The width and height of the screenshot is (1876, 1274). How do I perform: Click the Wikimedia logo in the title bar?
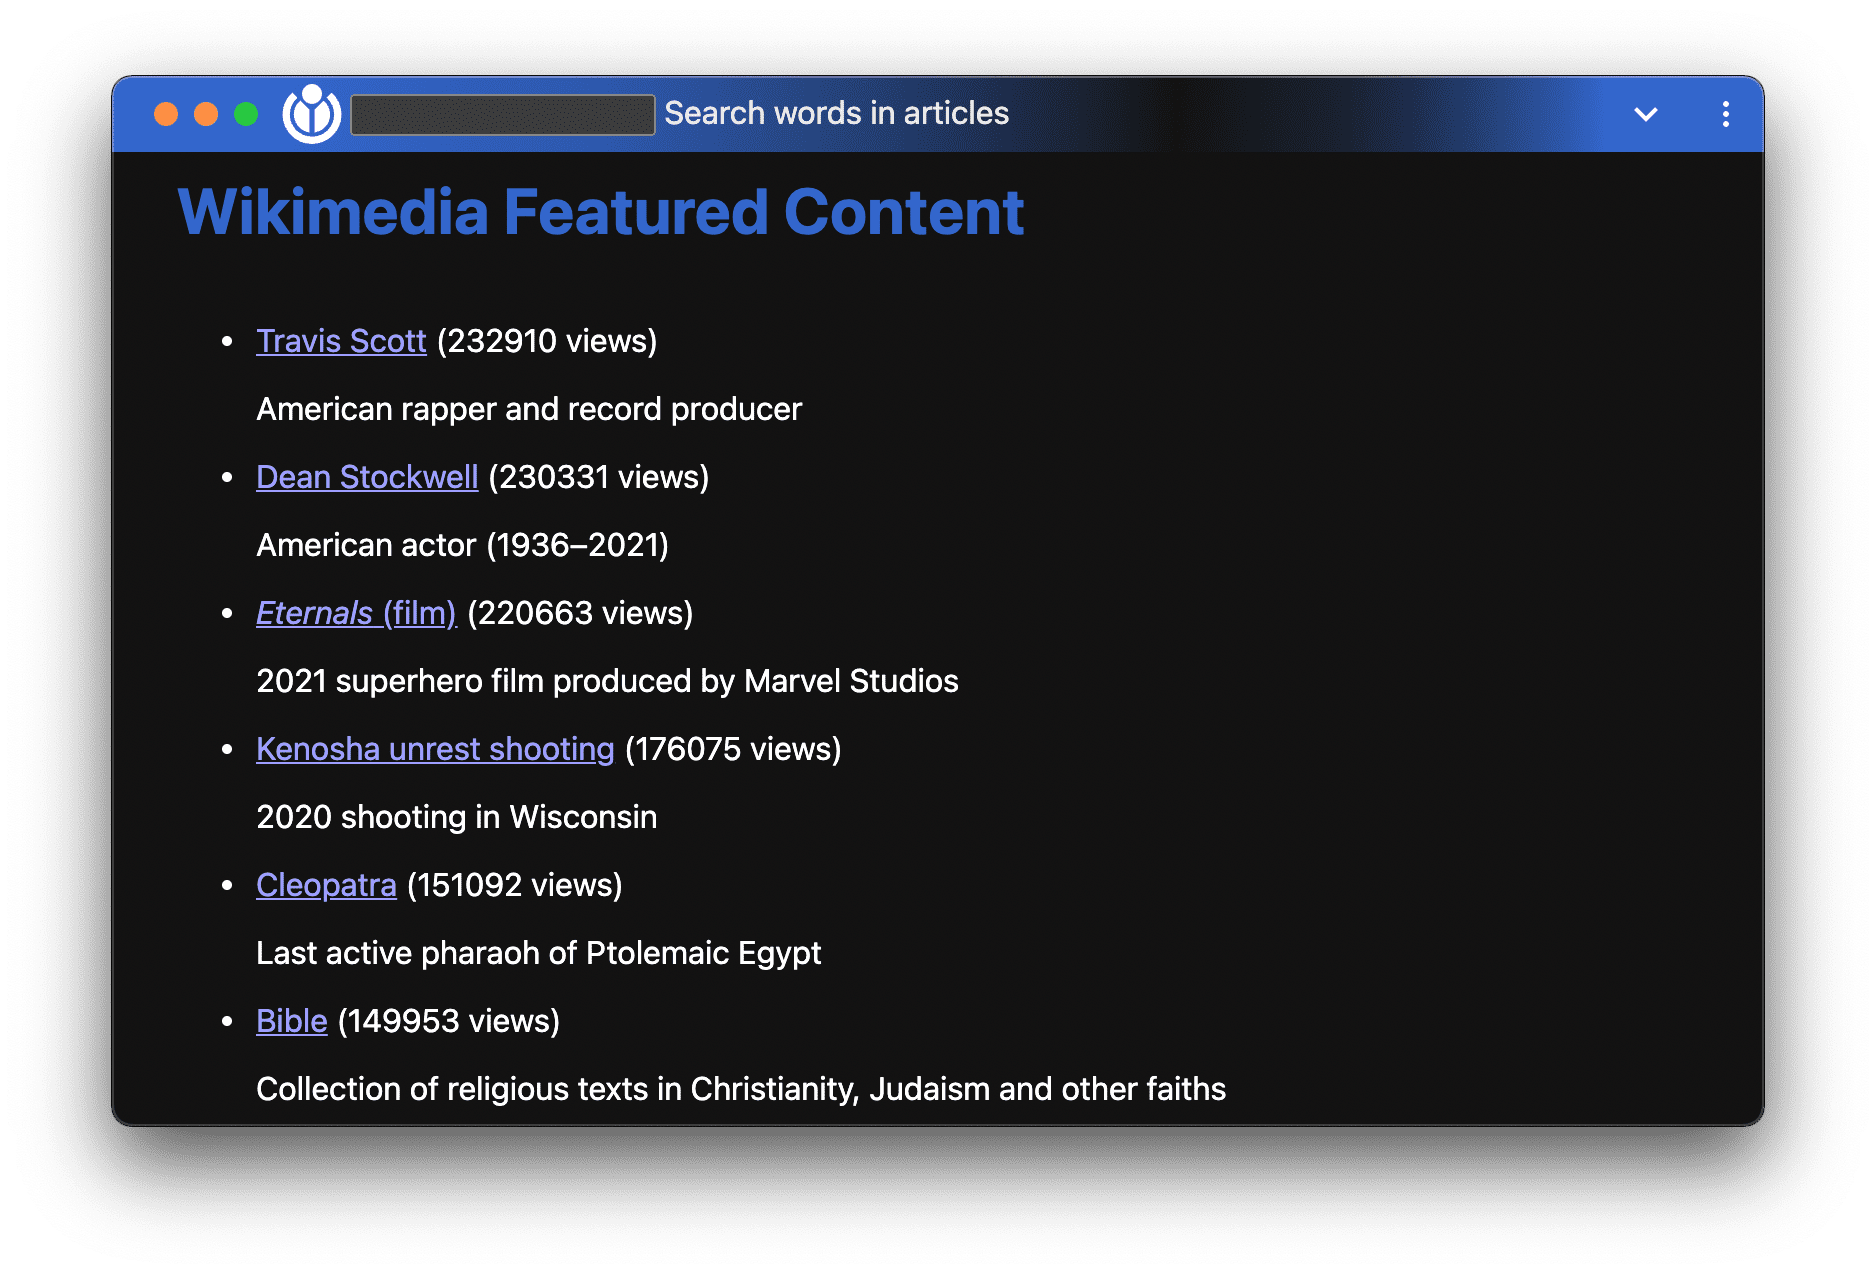(311, 113)
